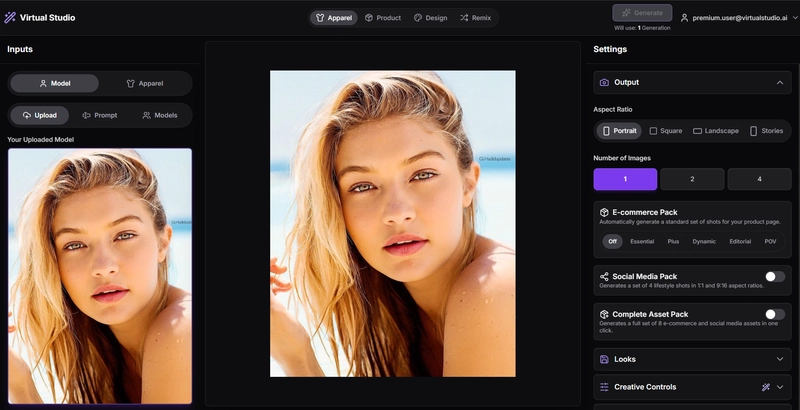The image size is (800, 410).
Task: Set E-commerce Pack to Essential
Action: coord(642,242)
